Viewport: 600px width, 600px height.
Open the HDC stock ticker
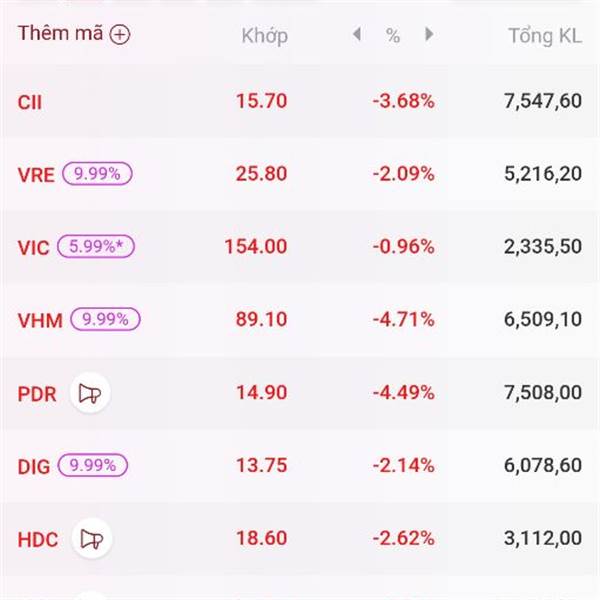[x=38, y=539]
